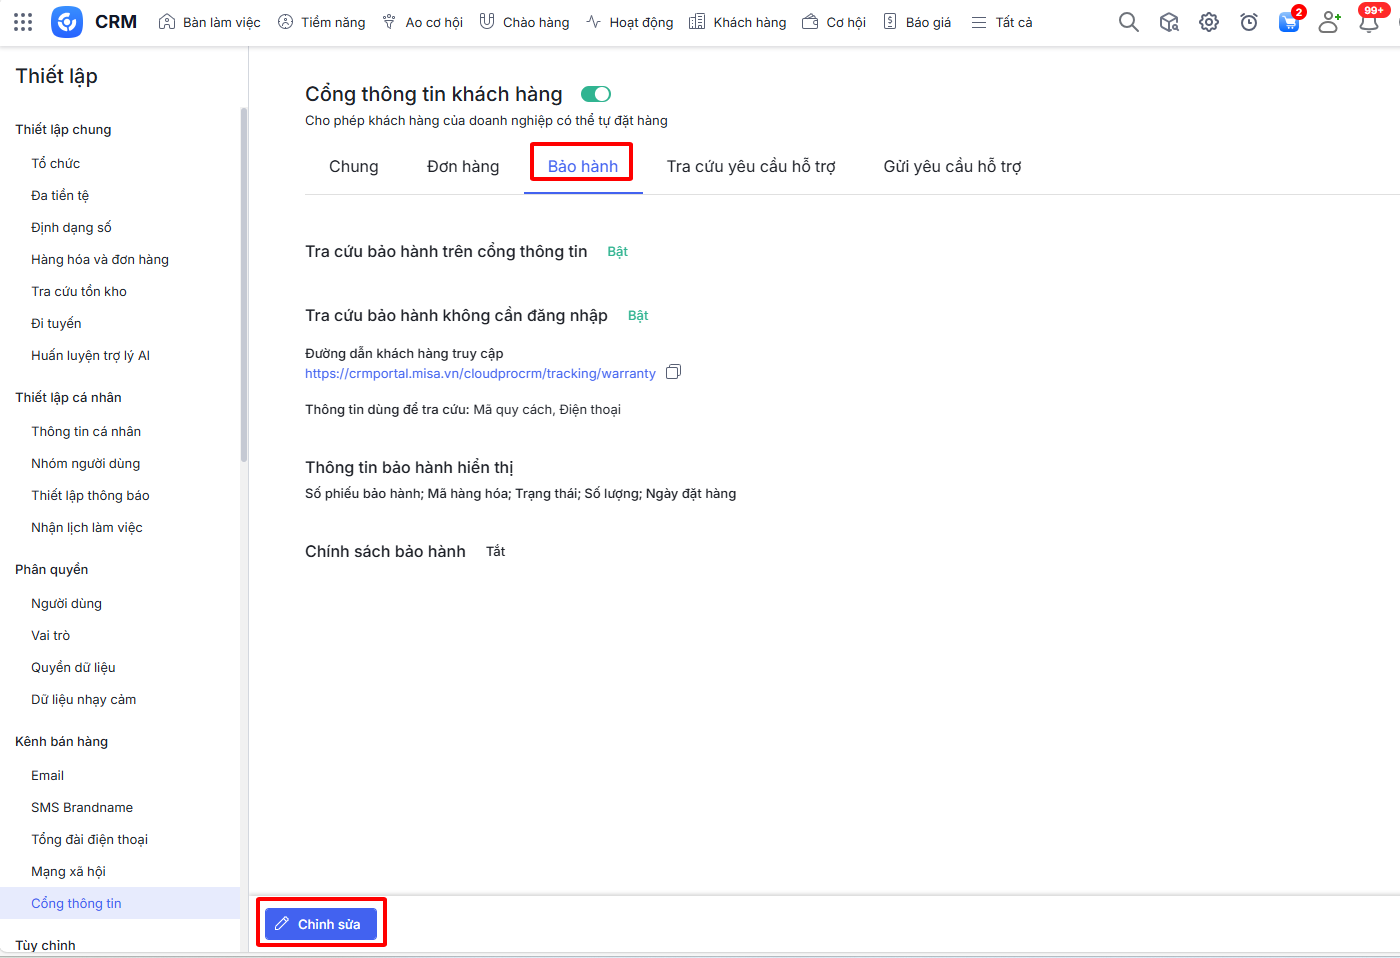Click the 3D box icon in header
The image size is (1400, 958).
click(x=1169, y=22)
